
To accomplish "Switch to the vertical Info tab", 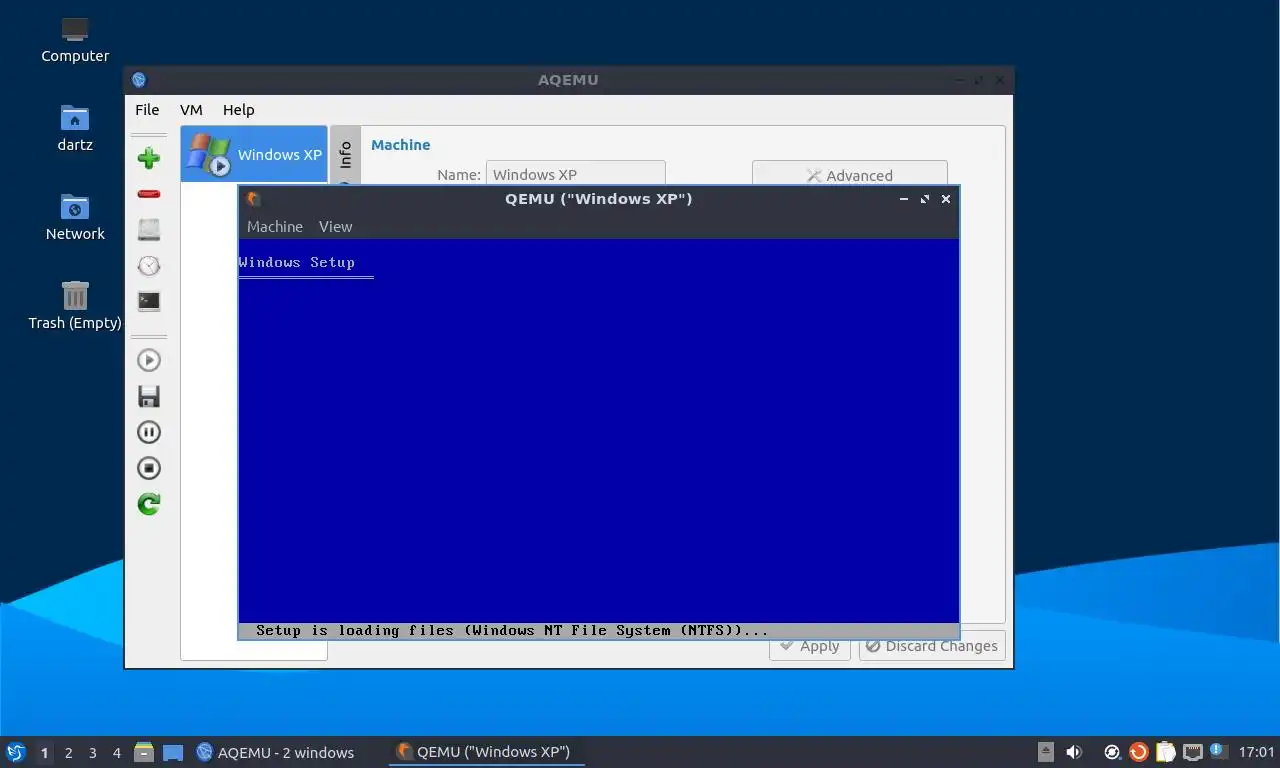I will click(x=345, y=155).
